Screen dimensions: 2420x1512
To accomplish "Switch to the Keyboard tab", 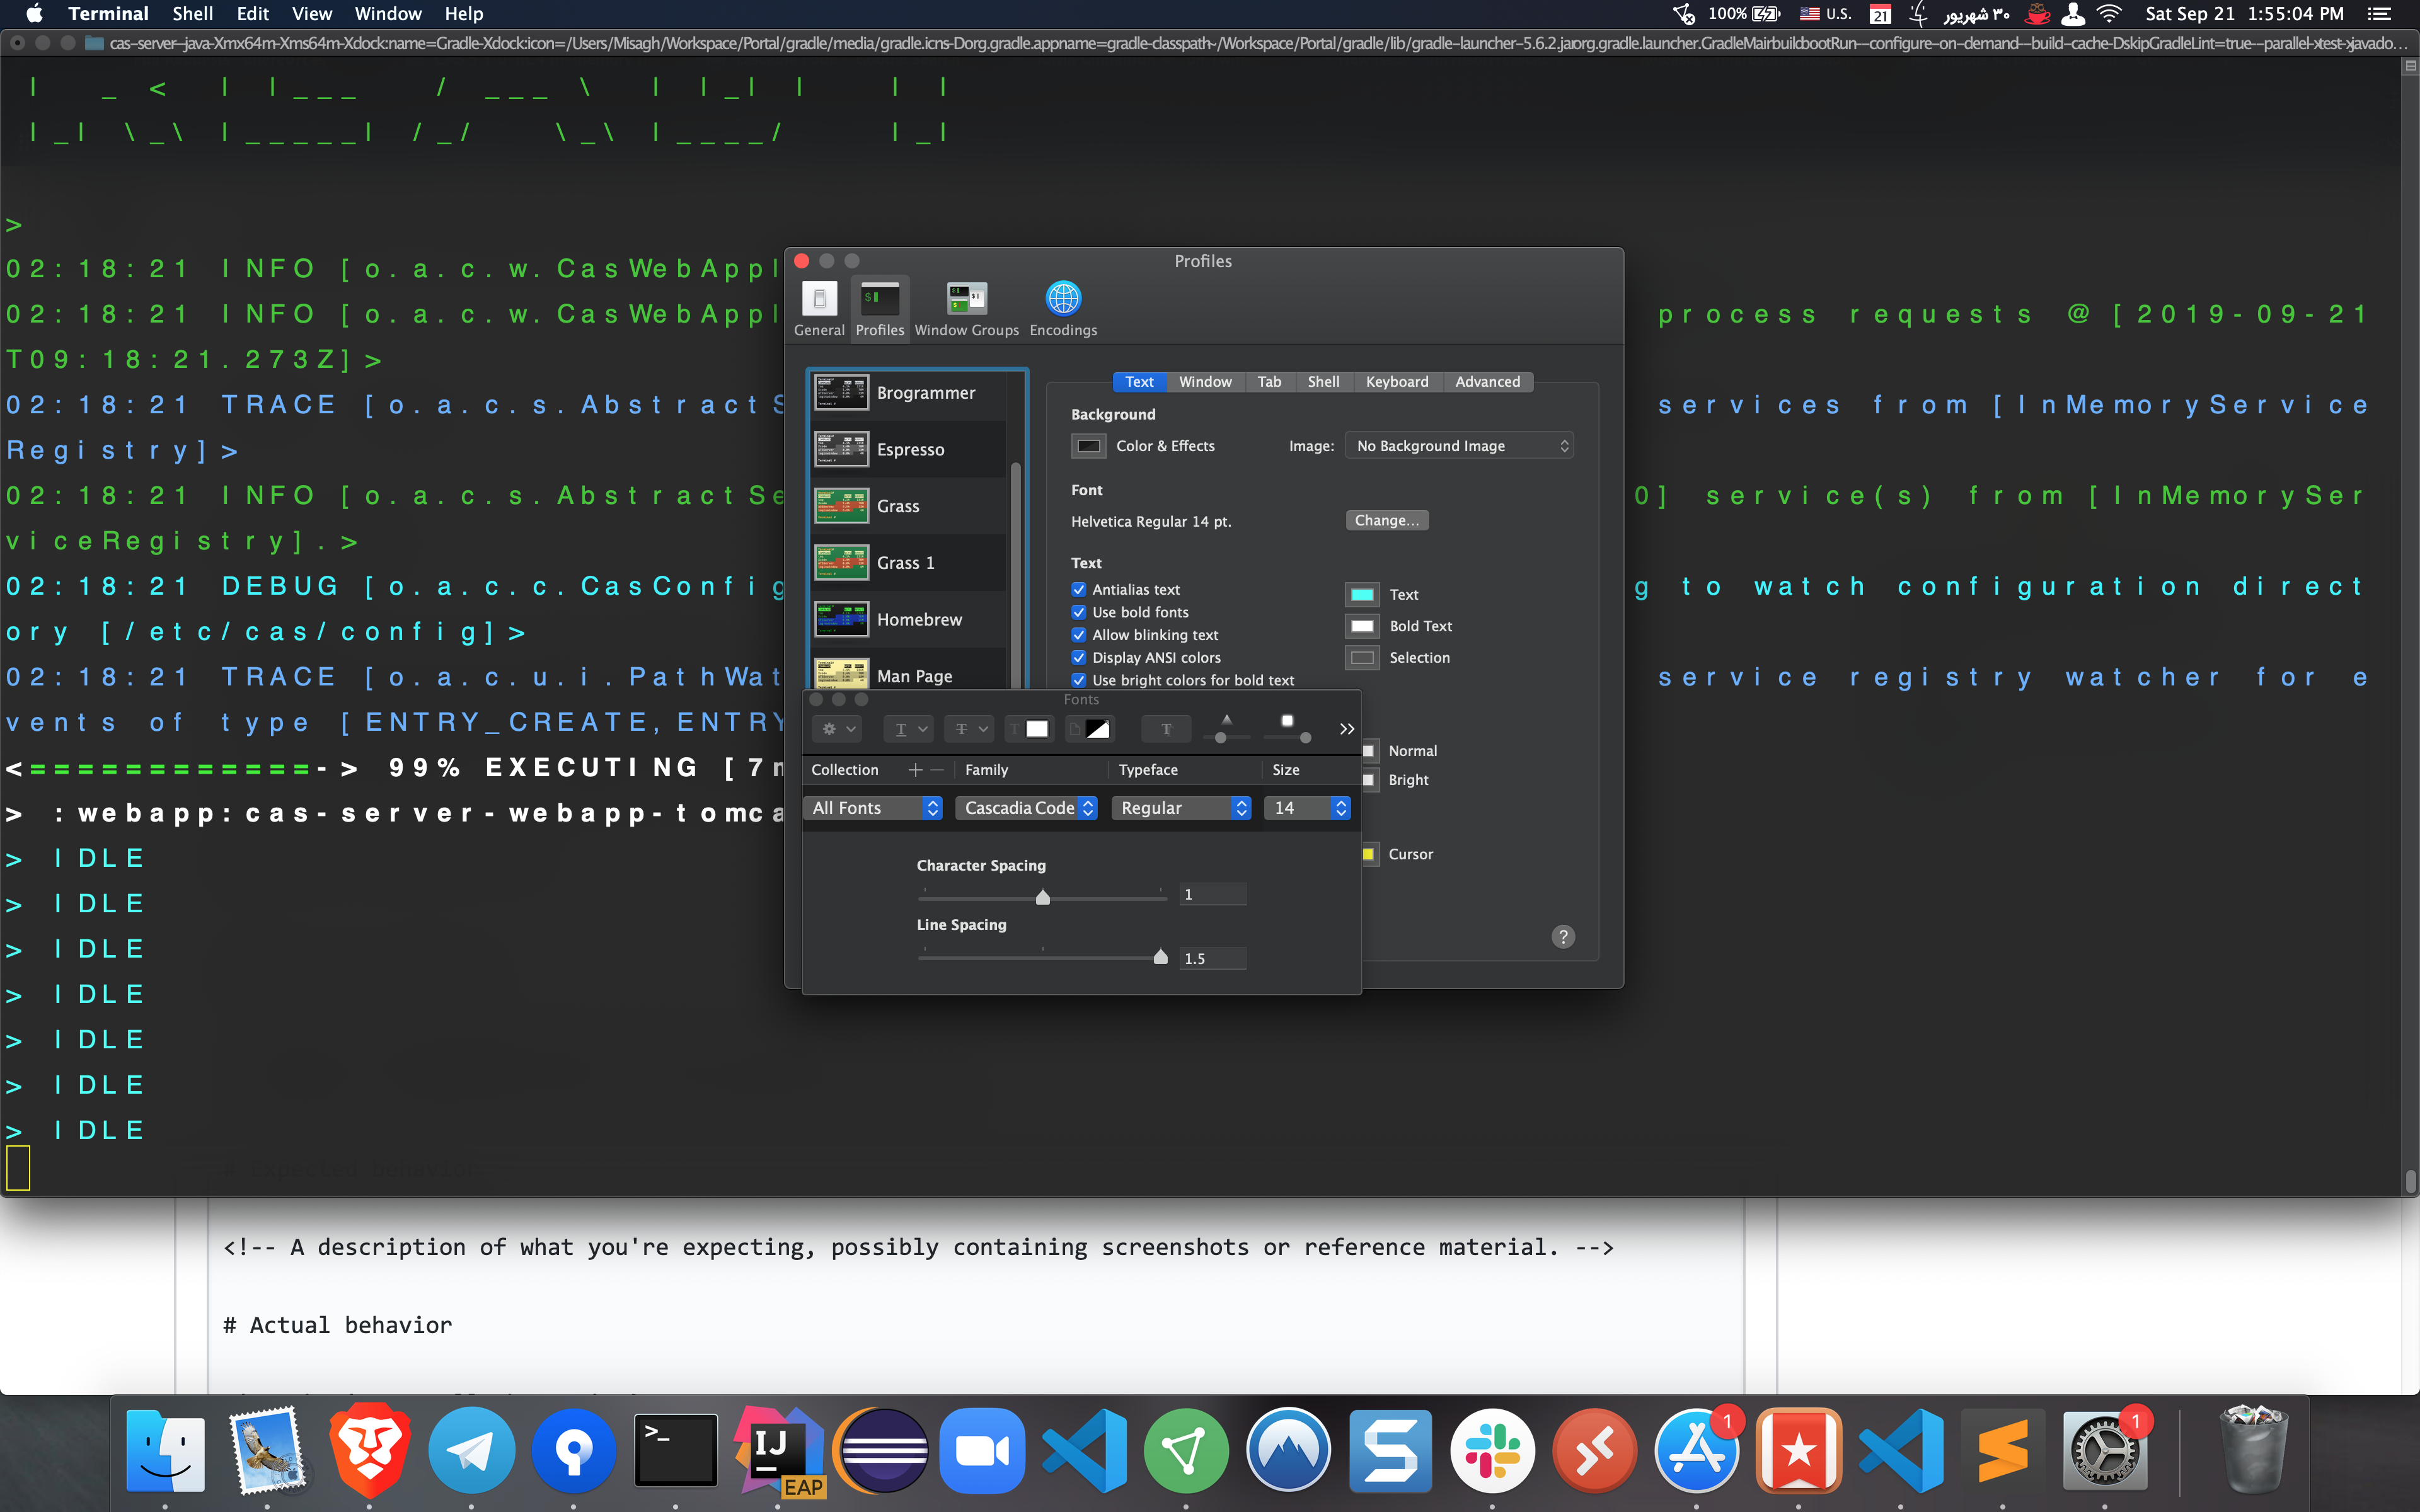I will (x=1397, y=382).
